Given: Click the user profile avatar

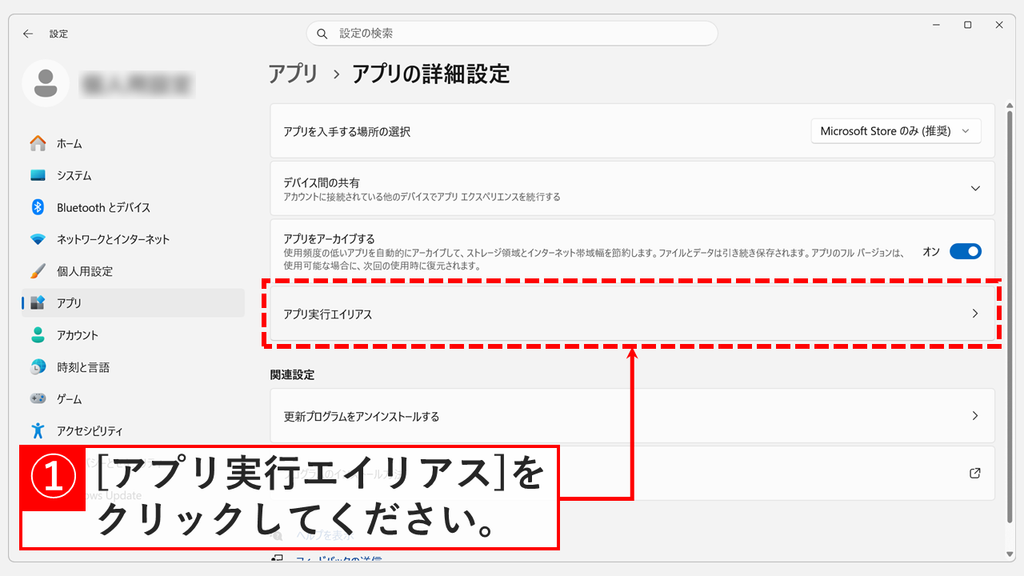Looking at the screenshot, I should 46,84.
